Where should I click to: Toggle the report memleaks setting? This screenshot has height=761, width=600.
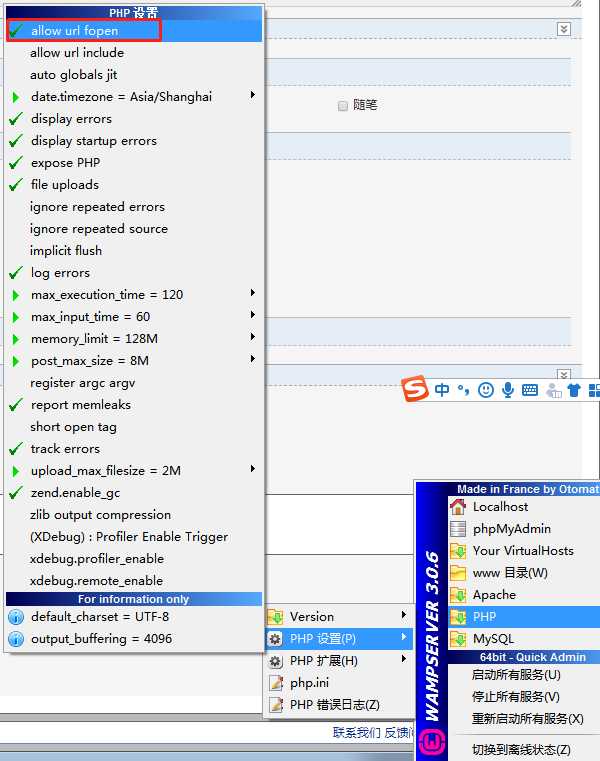pos(134,405)
